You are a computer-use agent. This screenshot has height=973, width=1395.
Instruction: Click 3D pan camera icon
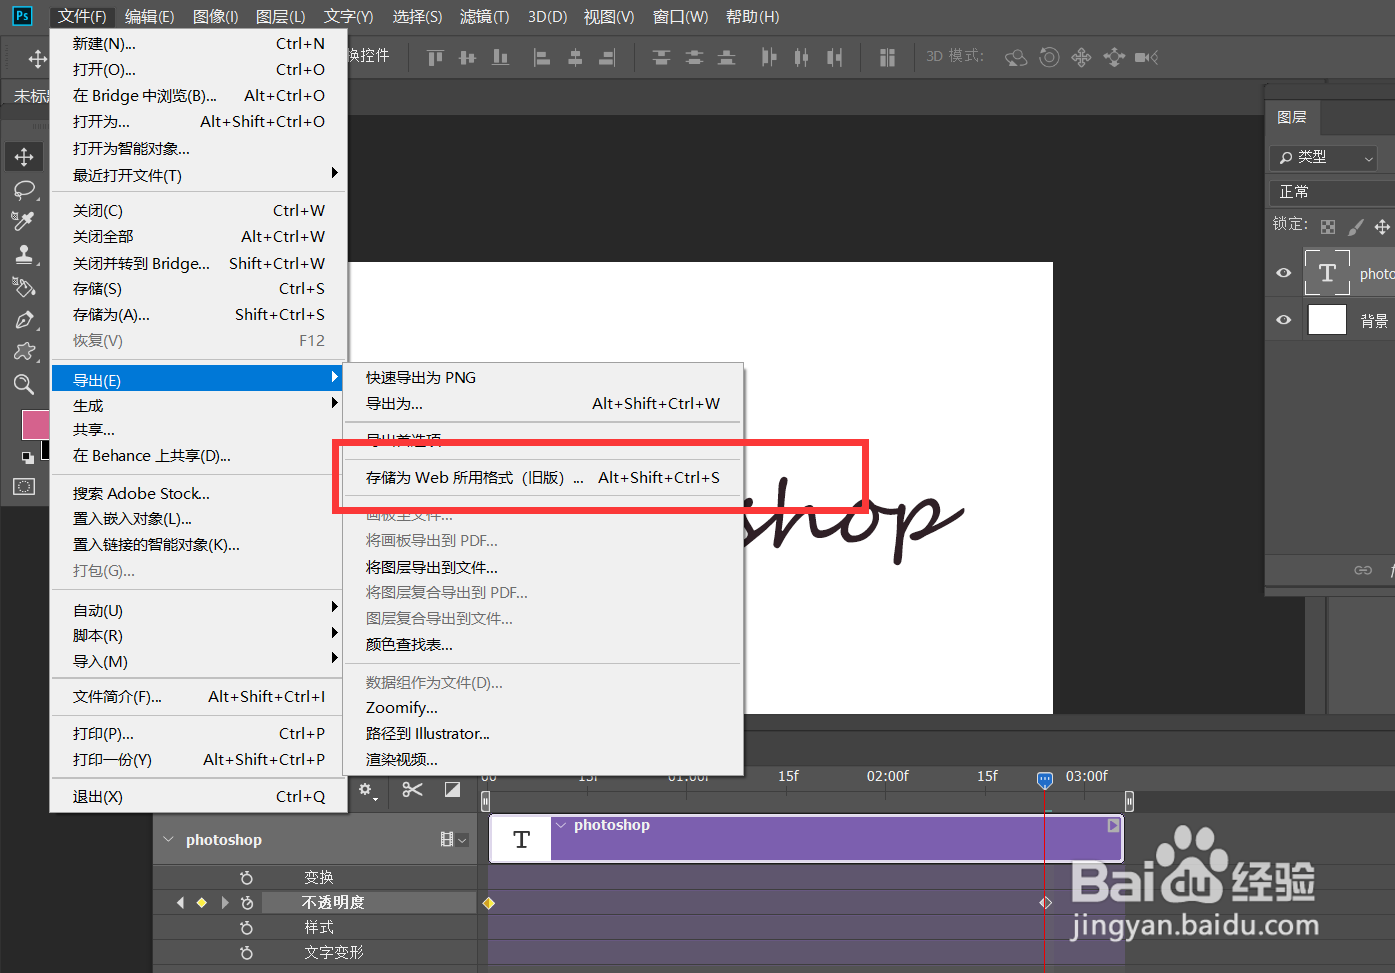(x=1081, y=57)
